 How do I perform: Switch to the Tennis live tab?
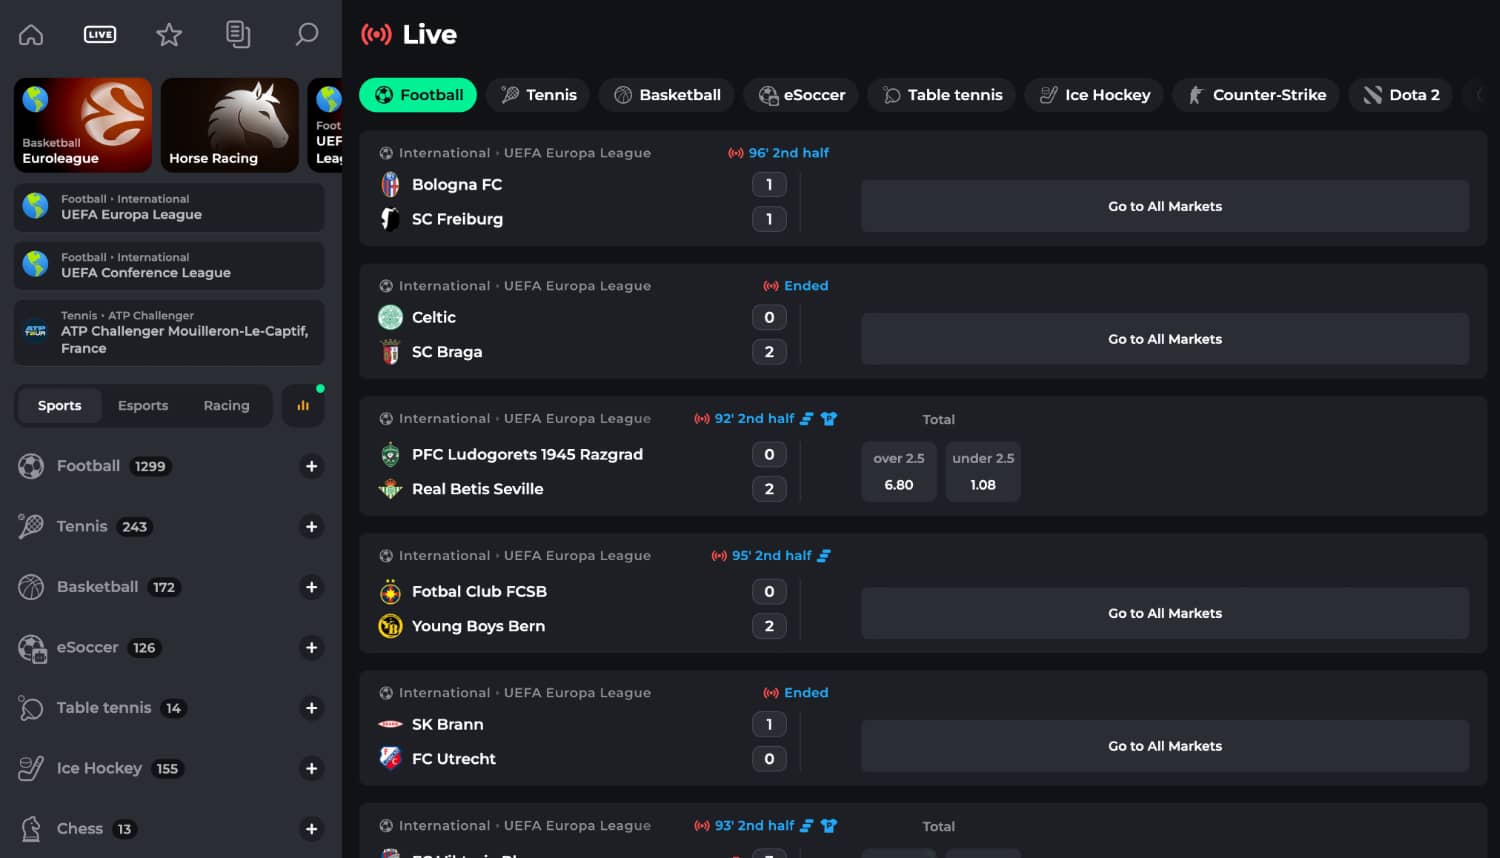[537, 94]
